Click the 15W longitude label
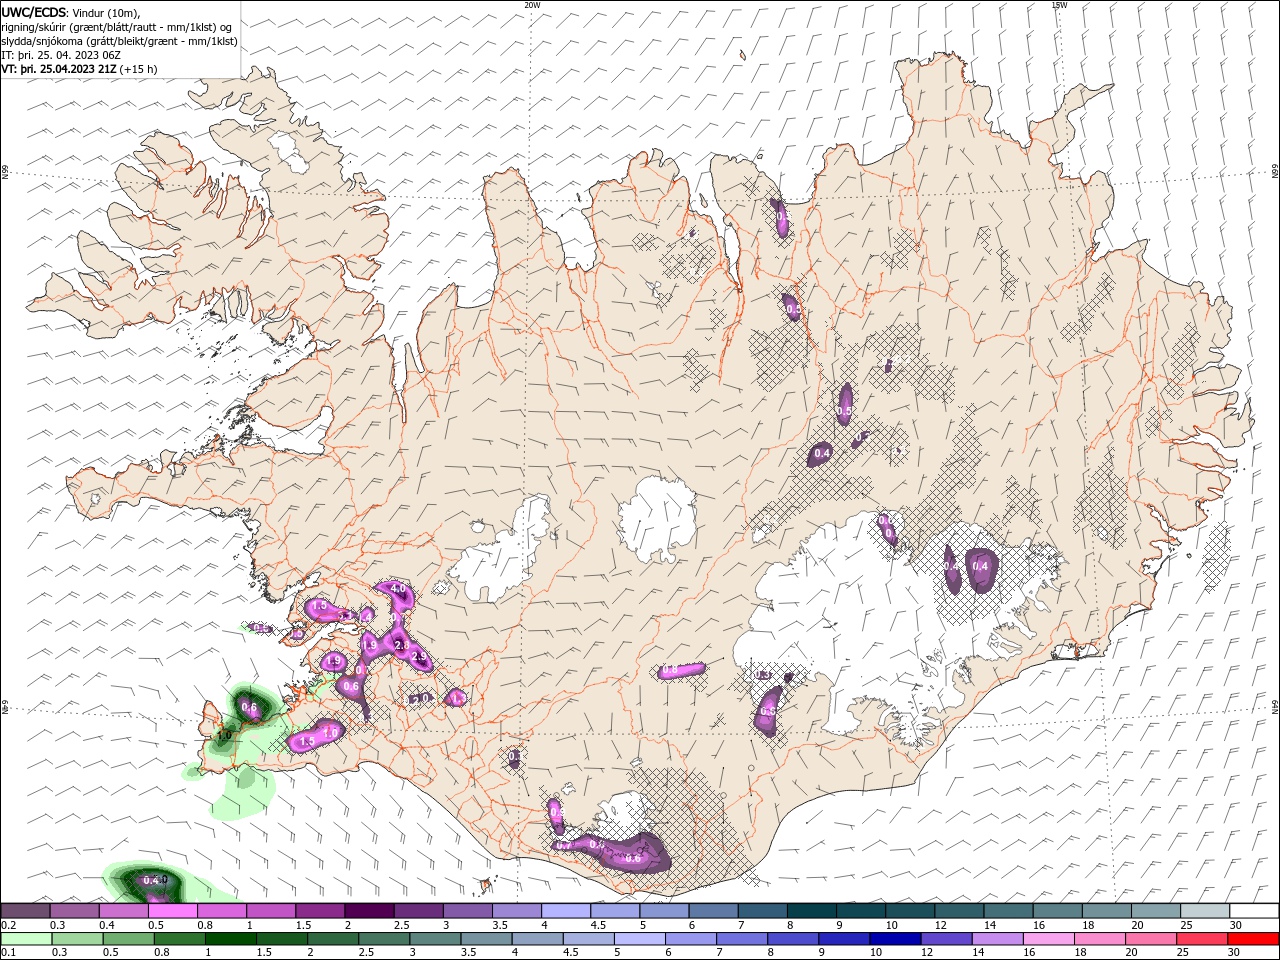The image size is (1280, 960). (x=1059, y=5)
